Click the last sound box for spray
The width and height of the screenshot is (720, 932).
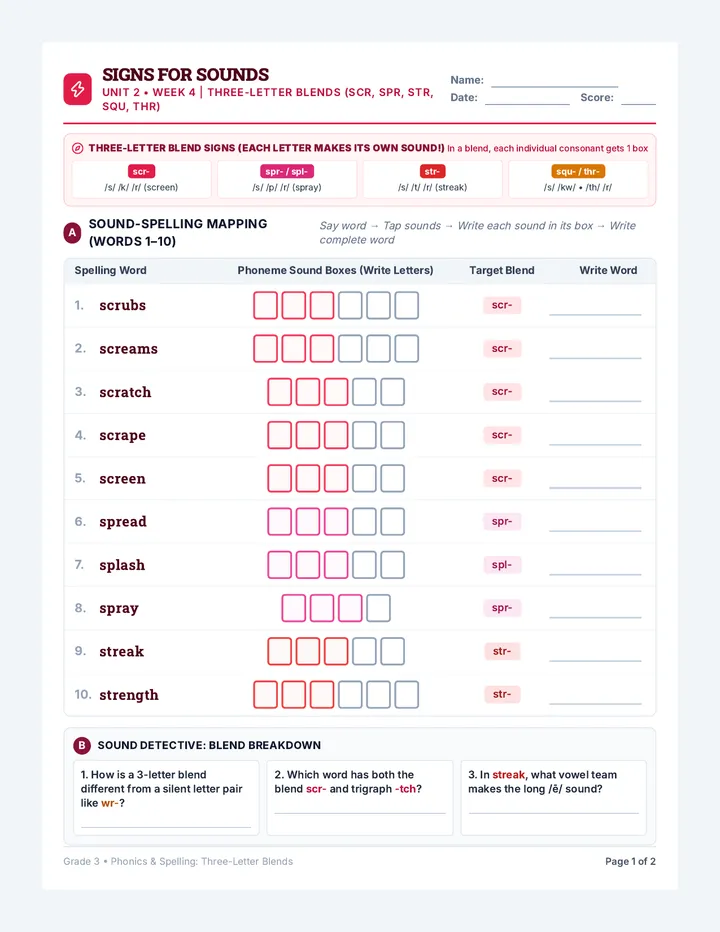(x=379, y=608)
